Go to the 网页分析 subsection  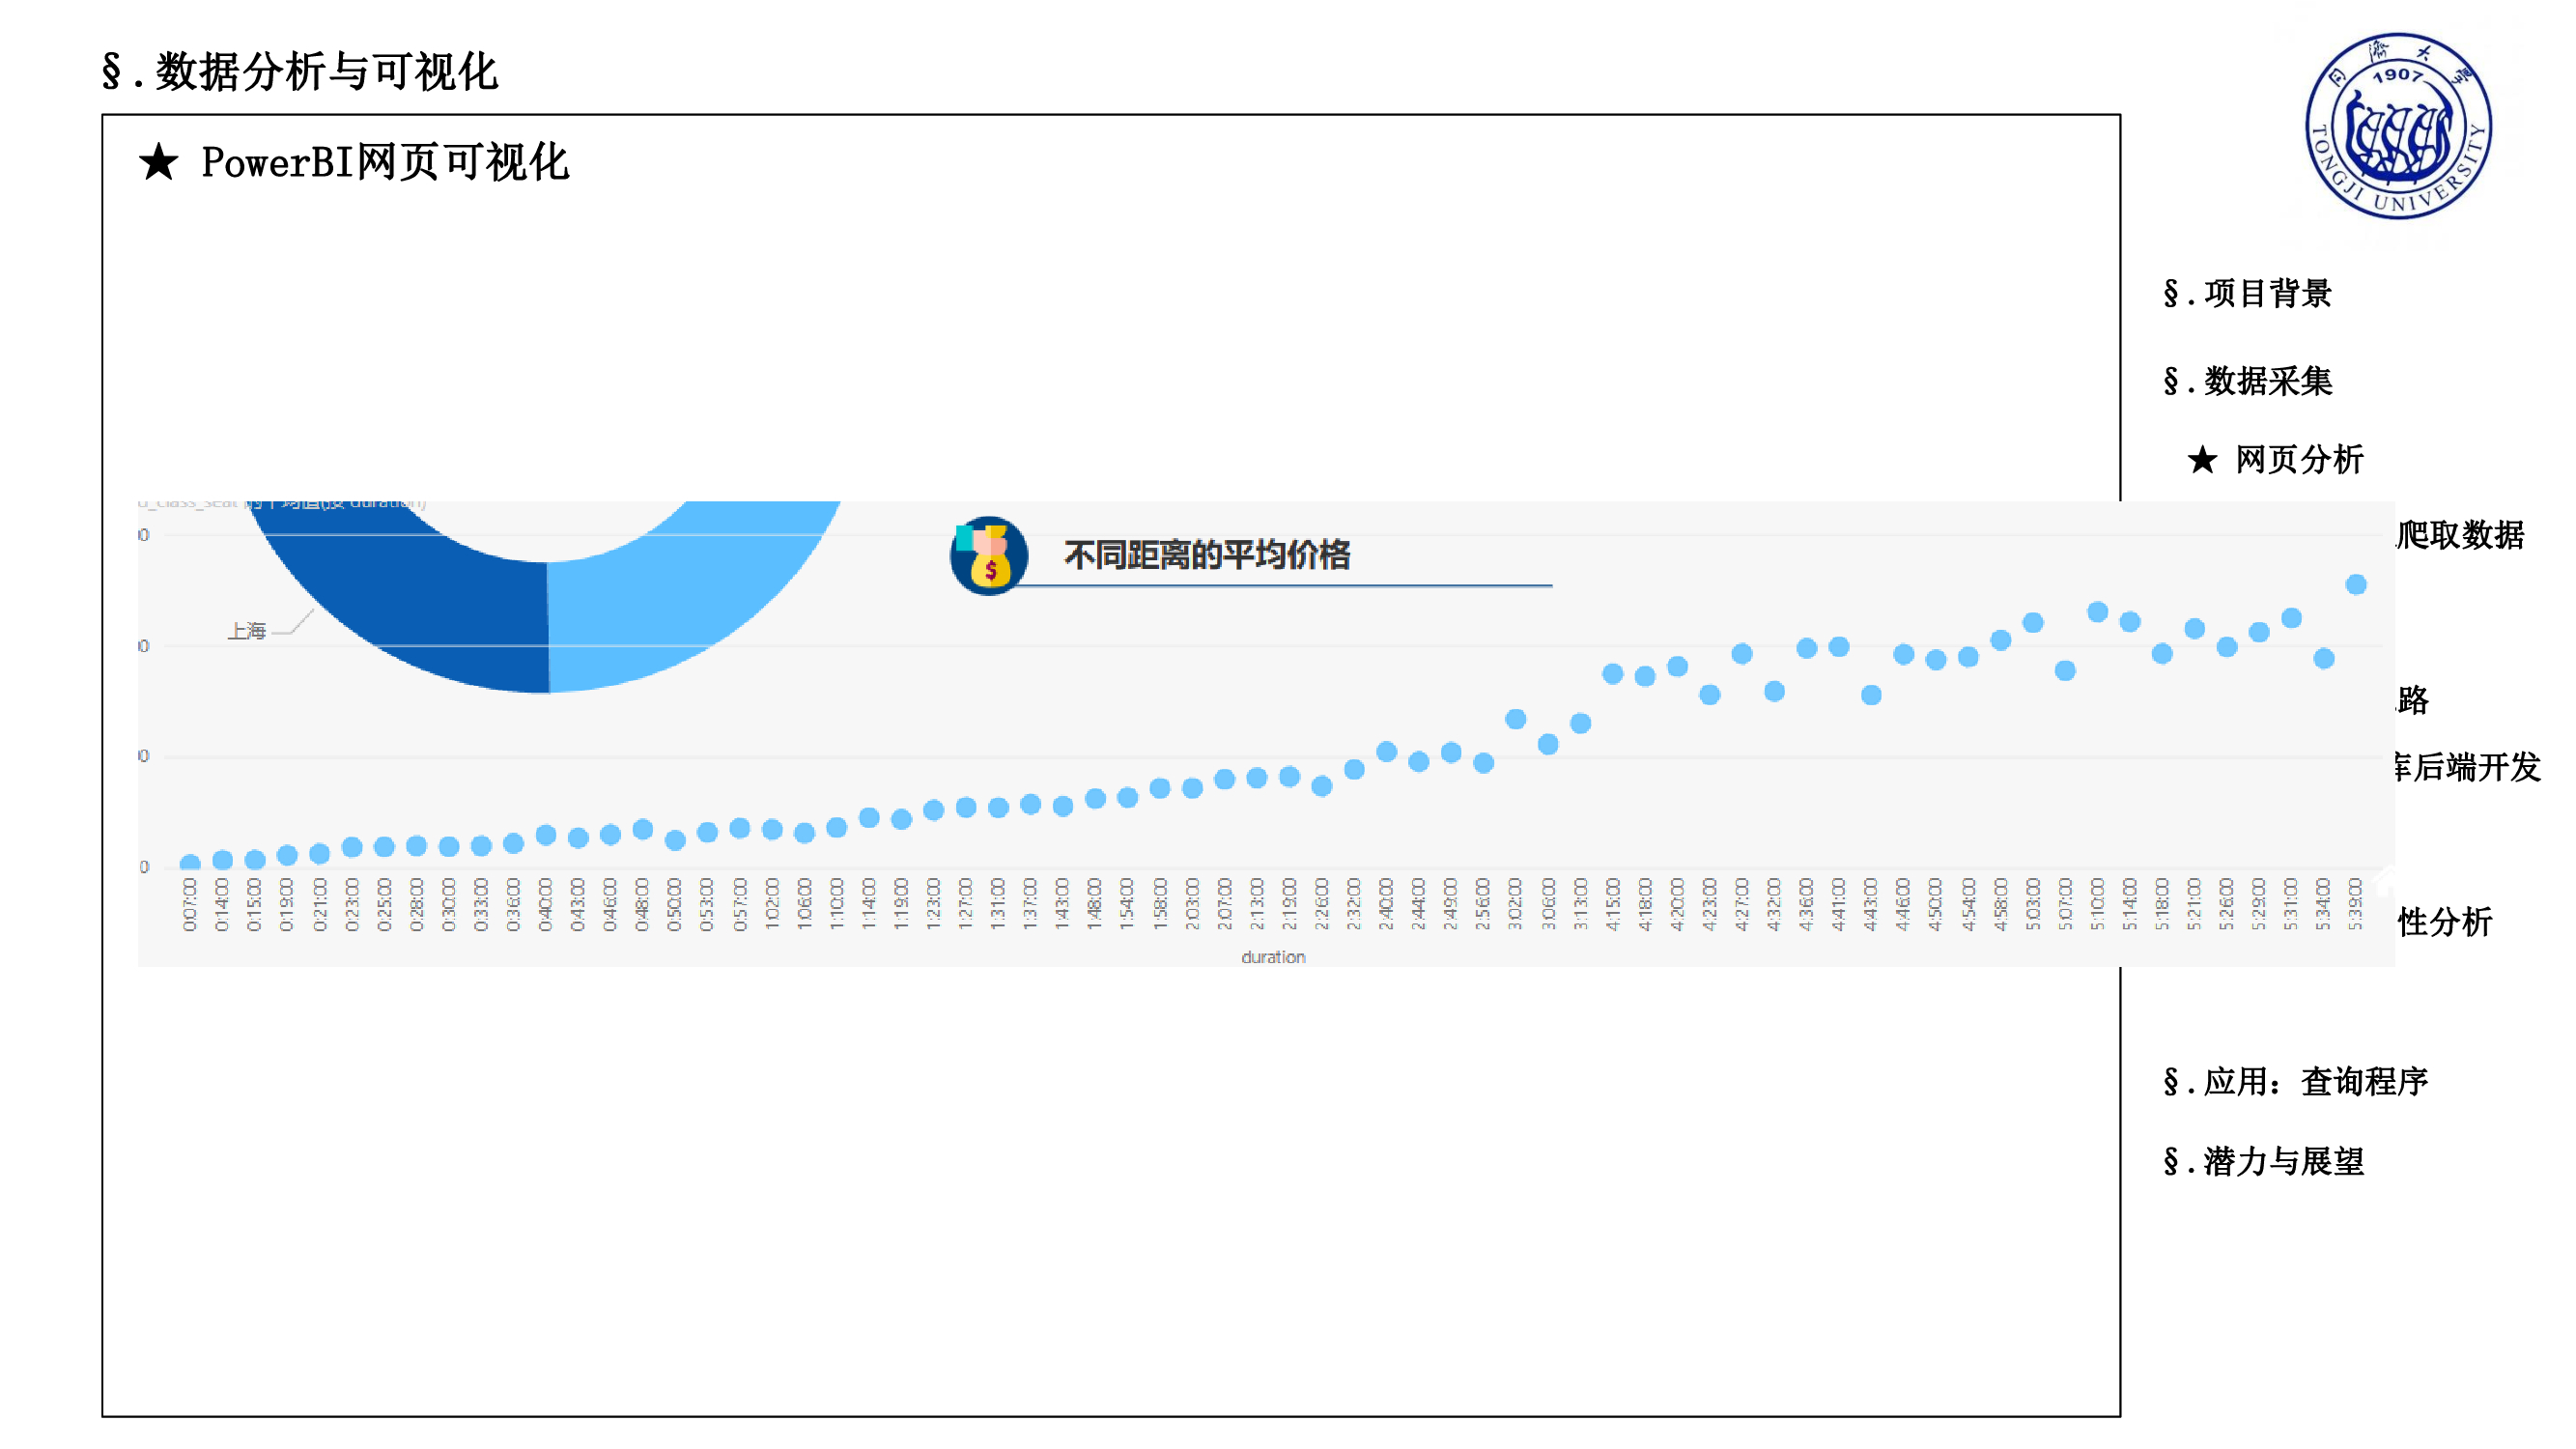(2298, 460)
